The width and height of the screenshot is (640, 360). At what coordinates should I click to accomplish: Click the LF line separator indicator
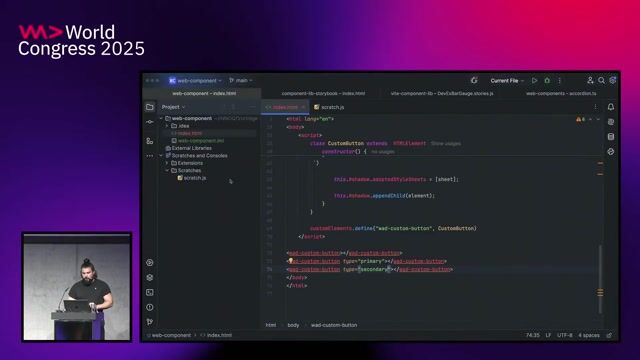[x=548, y=335]
